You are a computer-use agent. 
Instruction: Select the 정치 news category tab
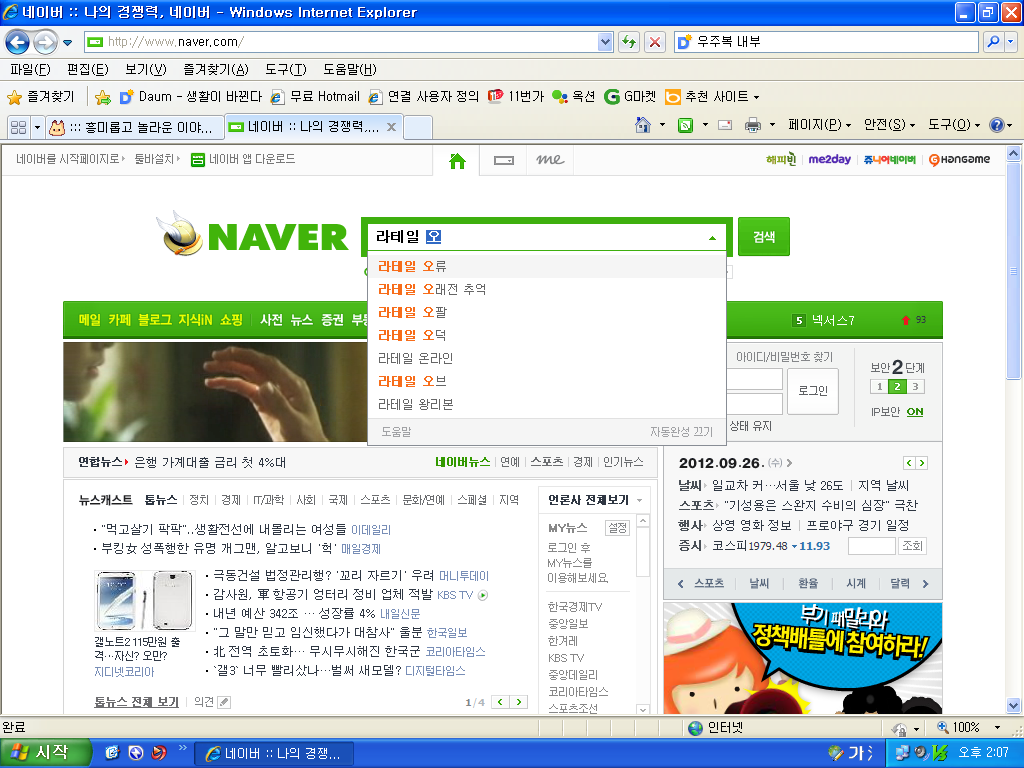coord(199,500)
